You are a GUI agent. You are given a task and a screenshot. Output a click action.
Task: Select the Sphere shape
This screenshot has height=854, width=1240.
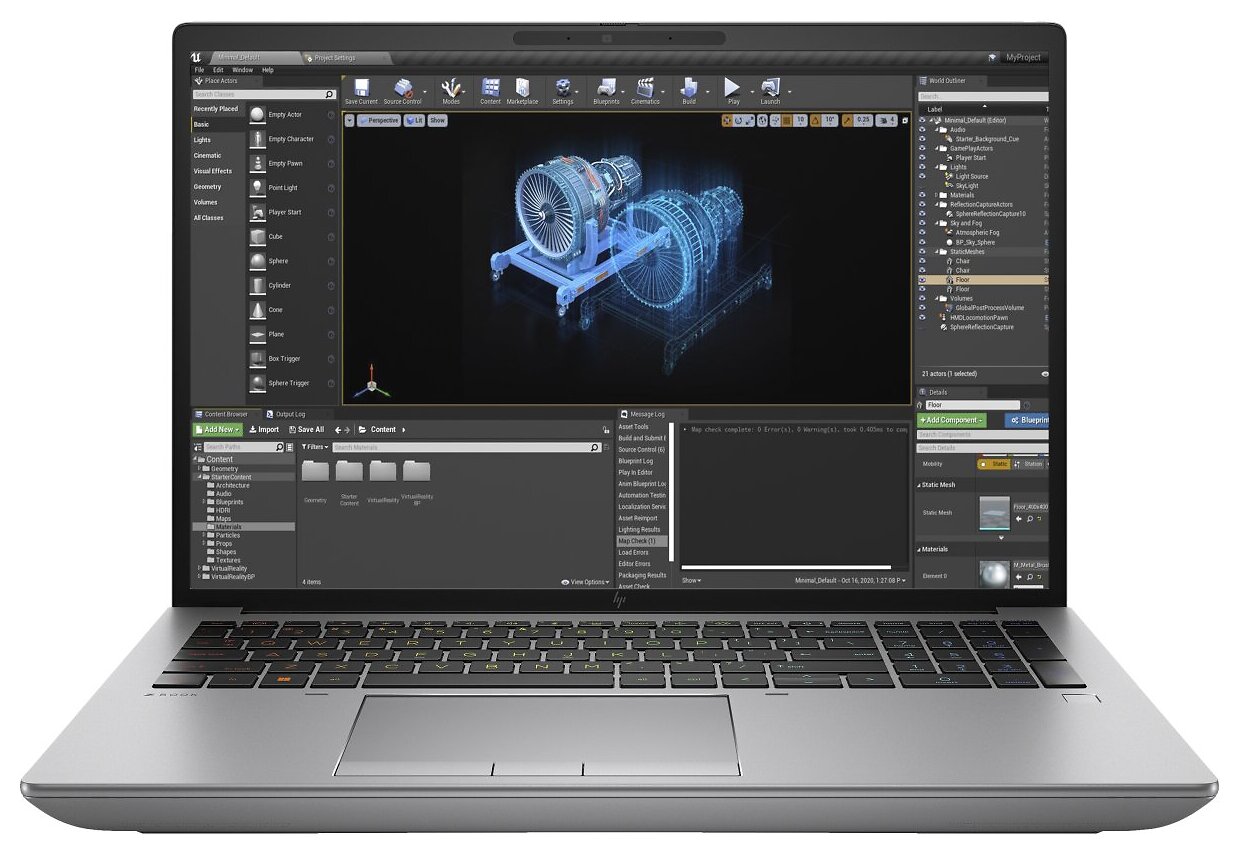click(291, 261)
